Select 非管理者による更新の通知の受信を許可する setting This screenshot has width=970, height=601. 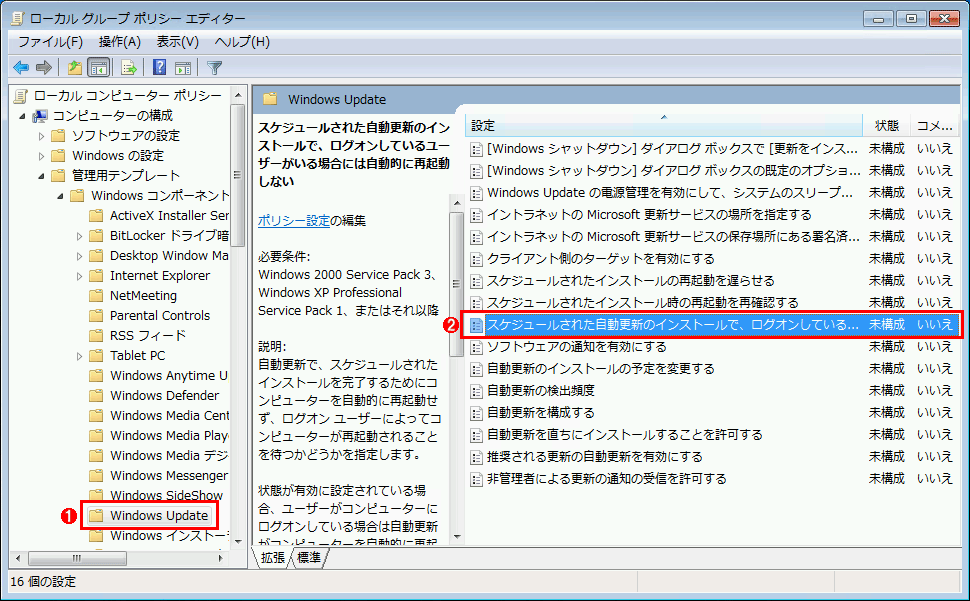tap(606, 479)
